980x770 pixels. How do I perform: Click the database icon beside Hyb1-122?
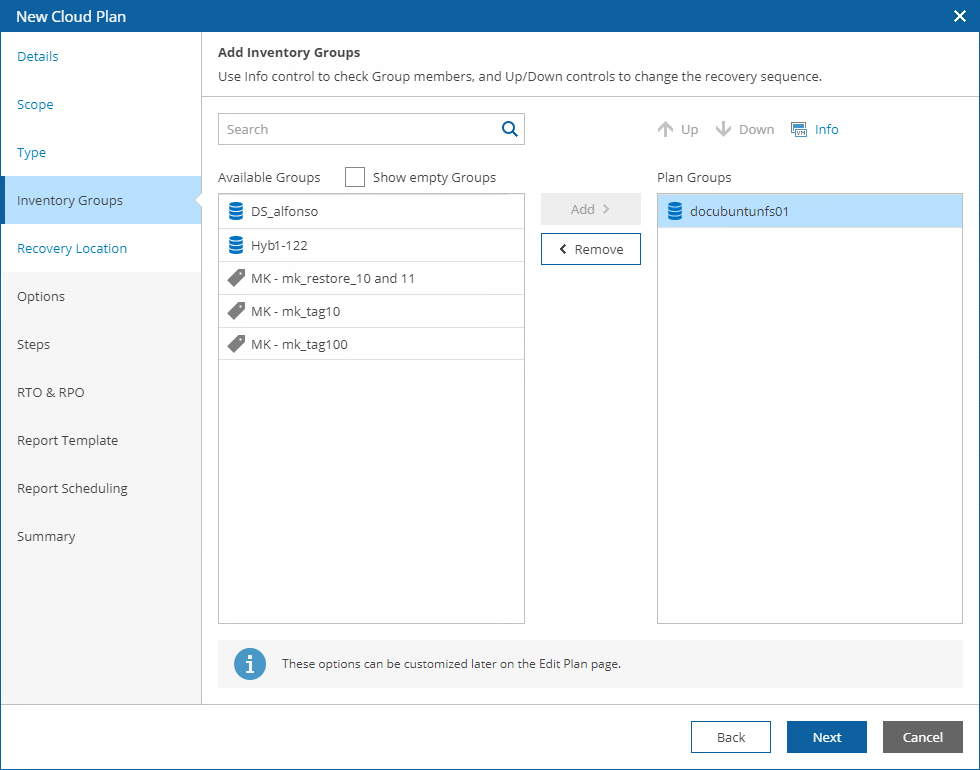pos(237,244)
